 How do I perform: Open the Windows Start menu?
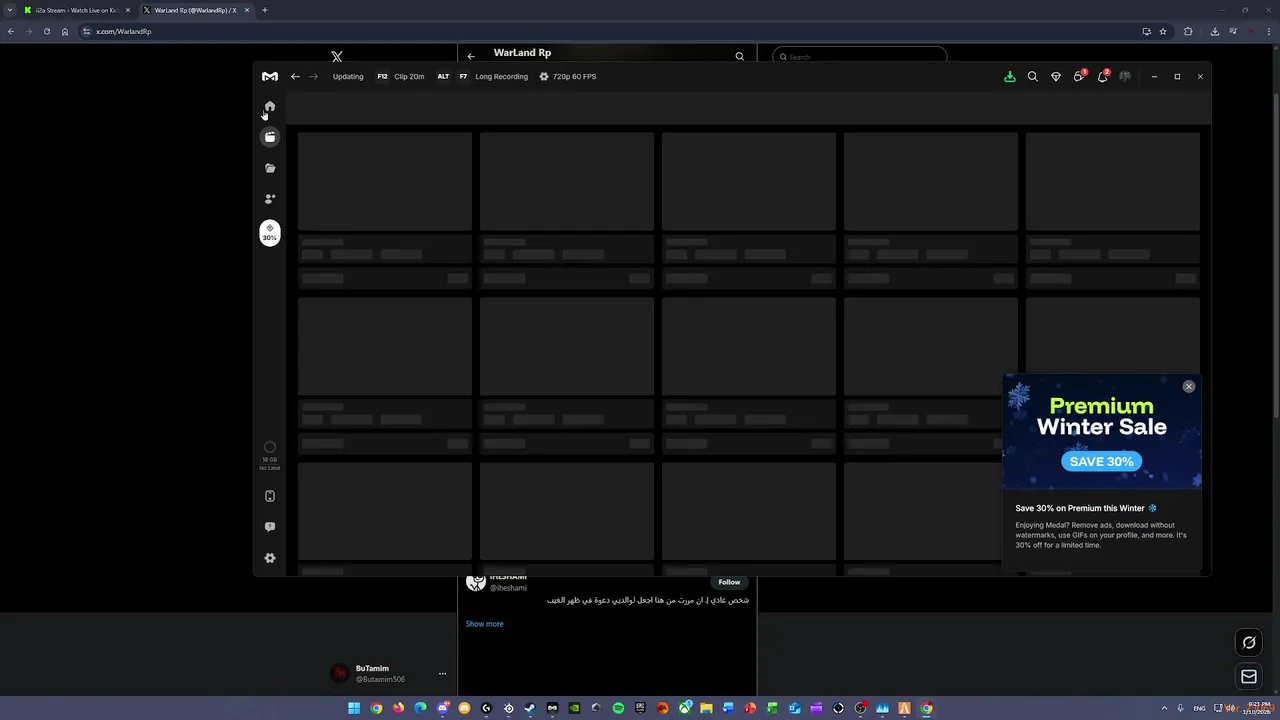click(x=354, y=708)
